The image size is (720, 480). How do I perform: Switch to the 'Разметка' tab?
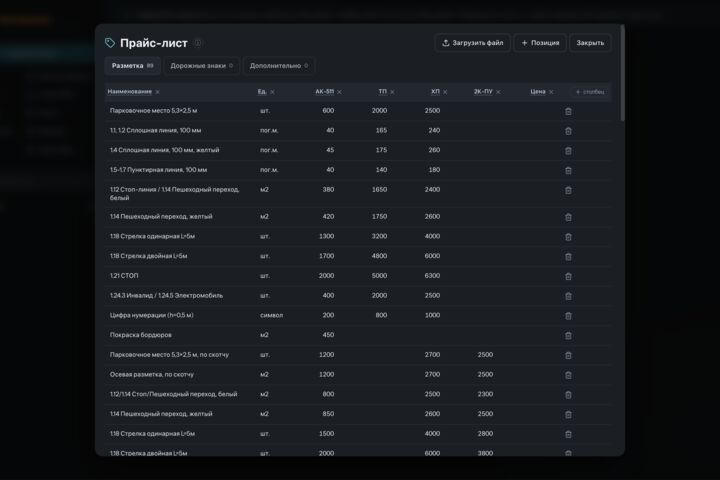coord(133,66)
